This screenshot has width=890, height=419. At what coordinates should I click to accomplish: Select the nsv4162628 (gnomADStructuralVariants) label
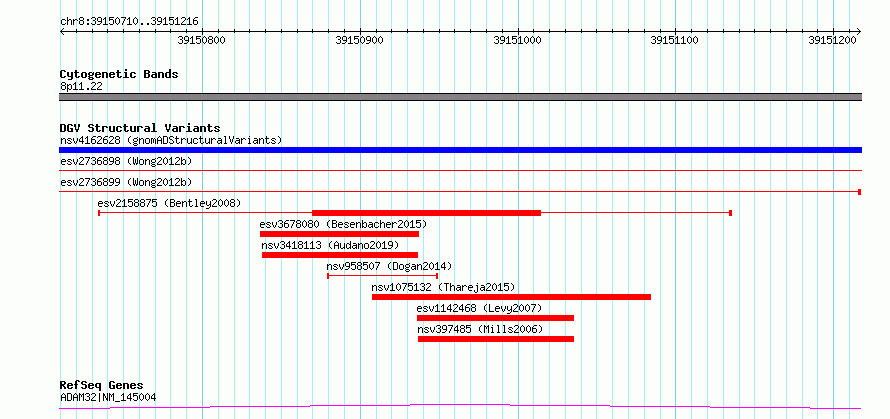[171, 140]
